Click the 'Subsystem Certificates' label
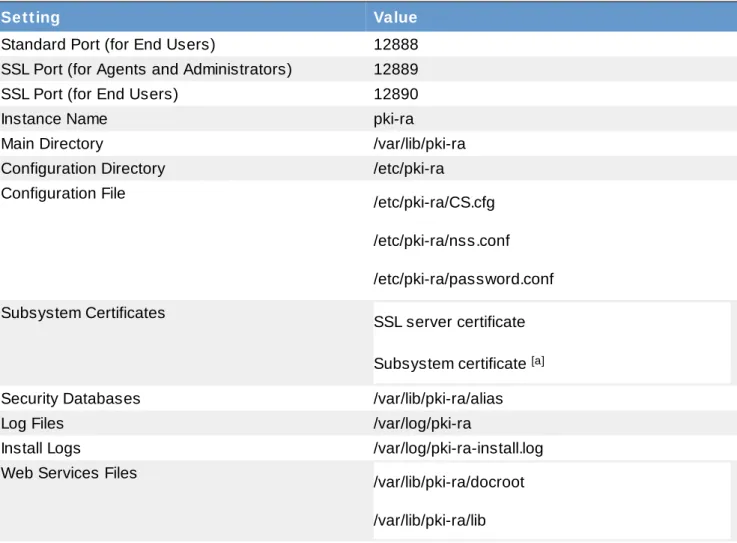Image resolution: width=737 pixels, height=543 pixels. (x=83, y=313)
